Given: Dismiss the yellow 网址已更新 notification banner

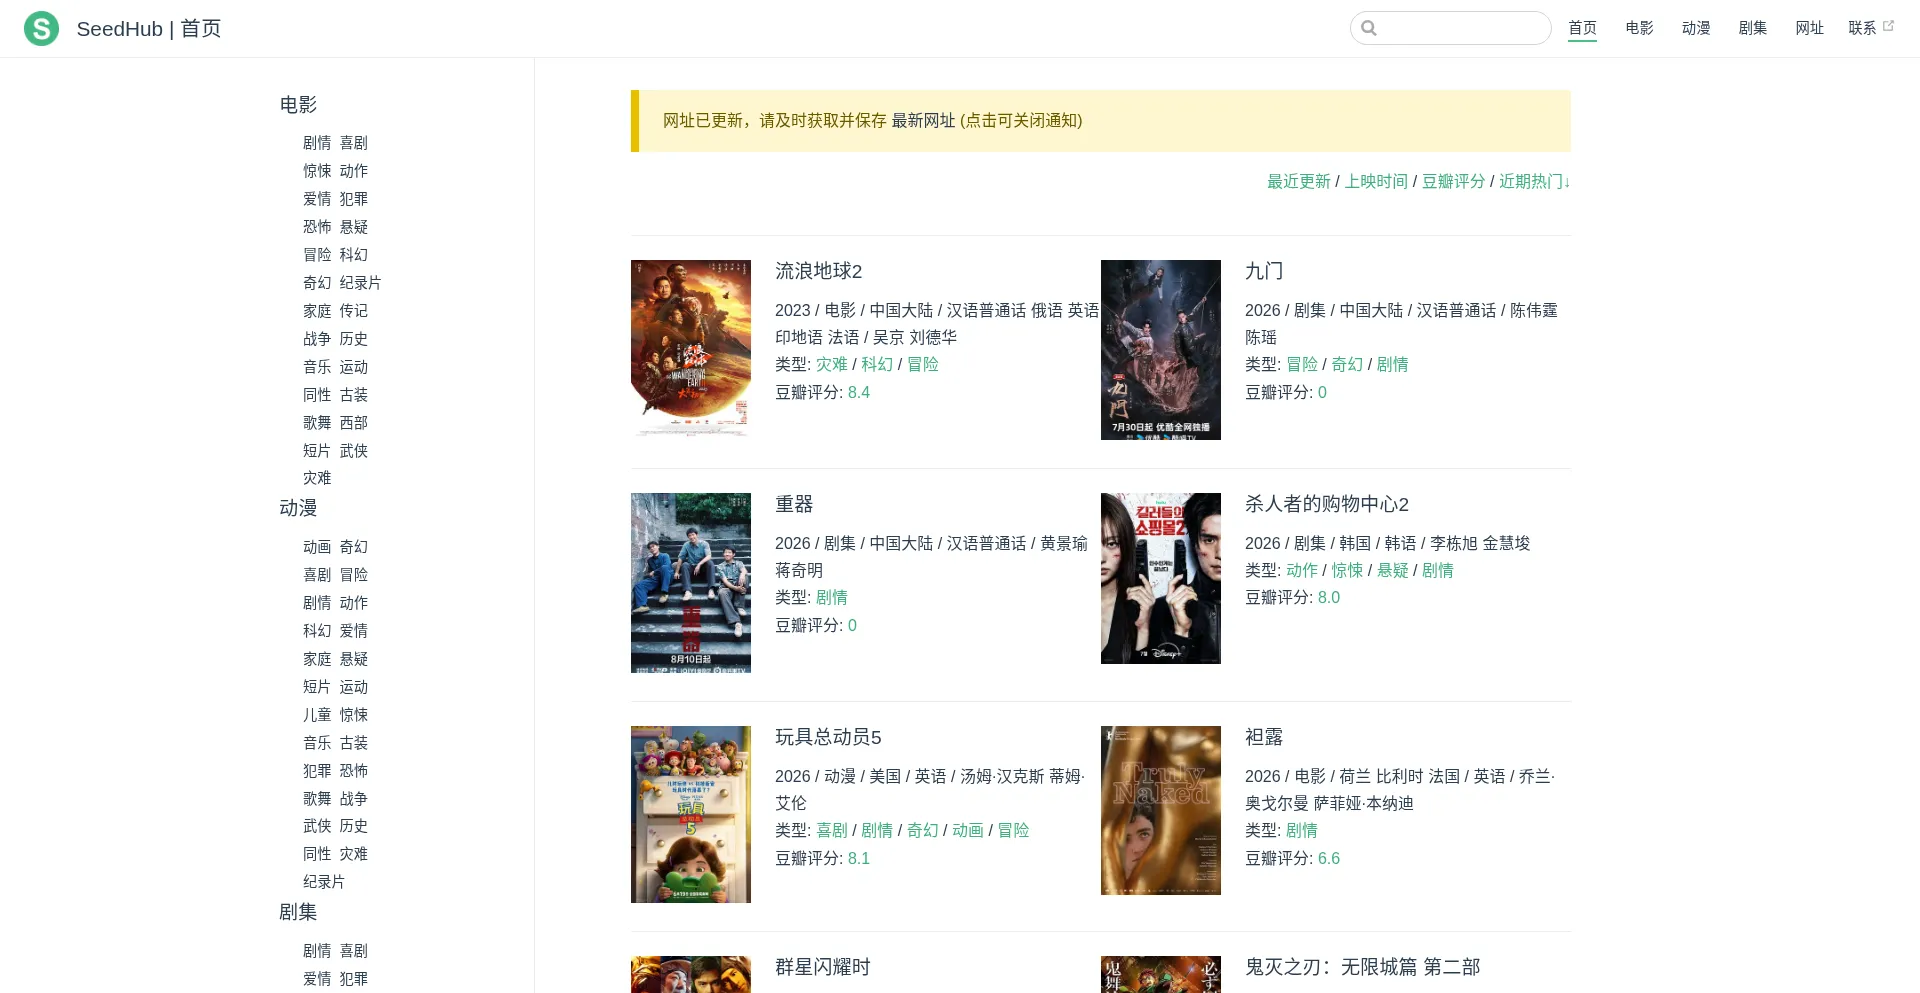Looking at the screenshot, I should point(1100,121).
